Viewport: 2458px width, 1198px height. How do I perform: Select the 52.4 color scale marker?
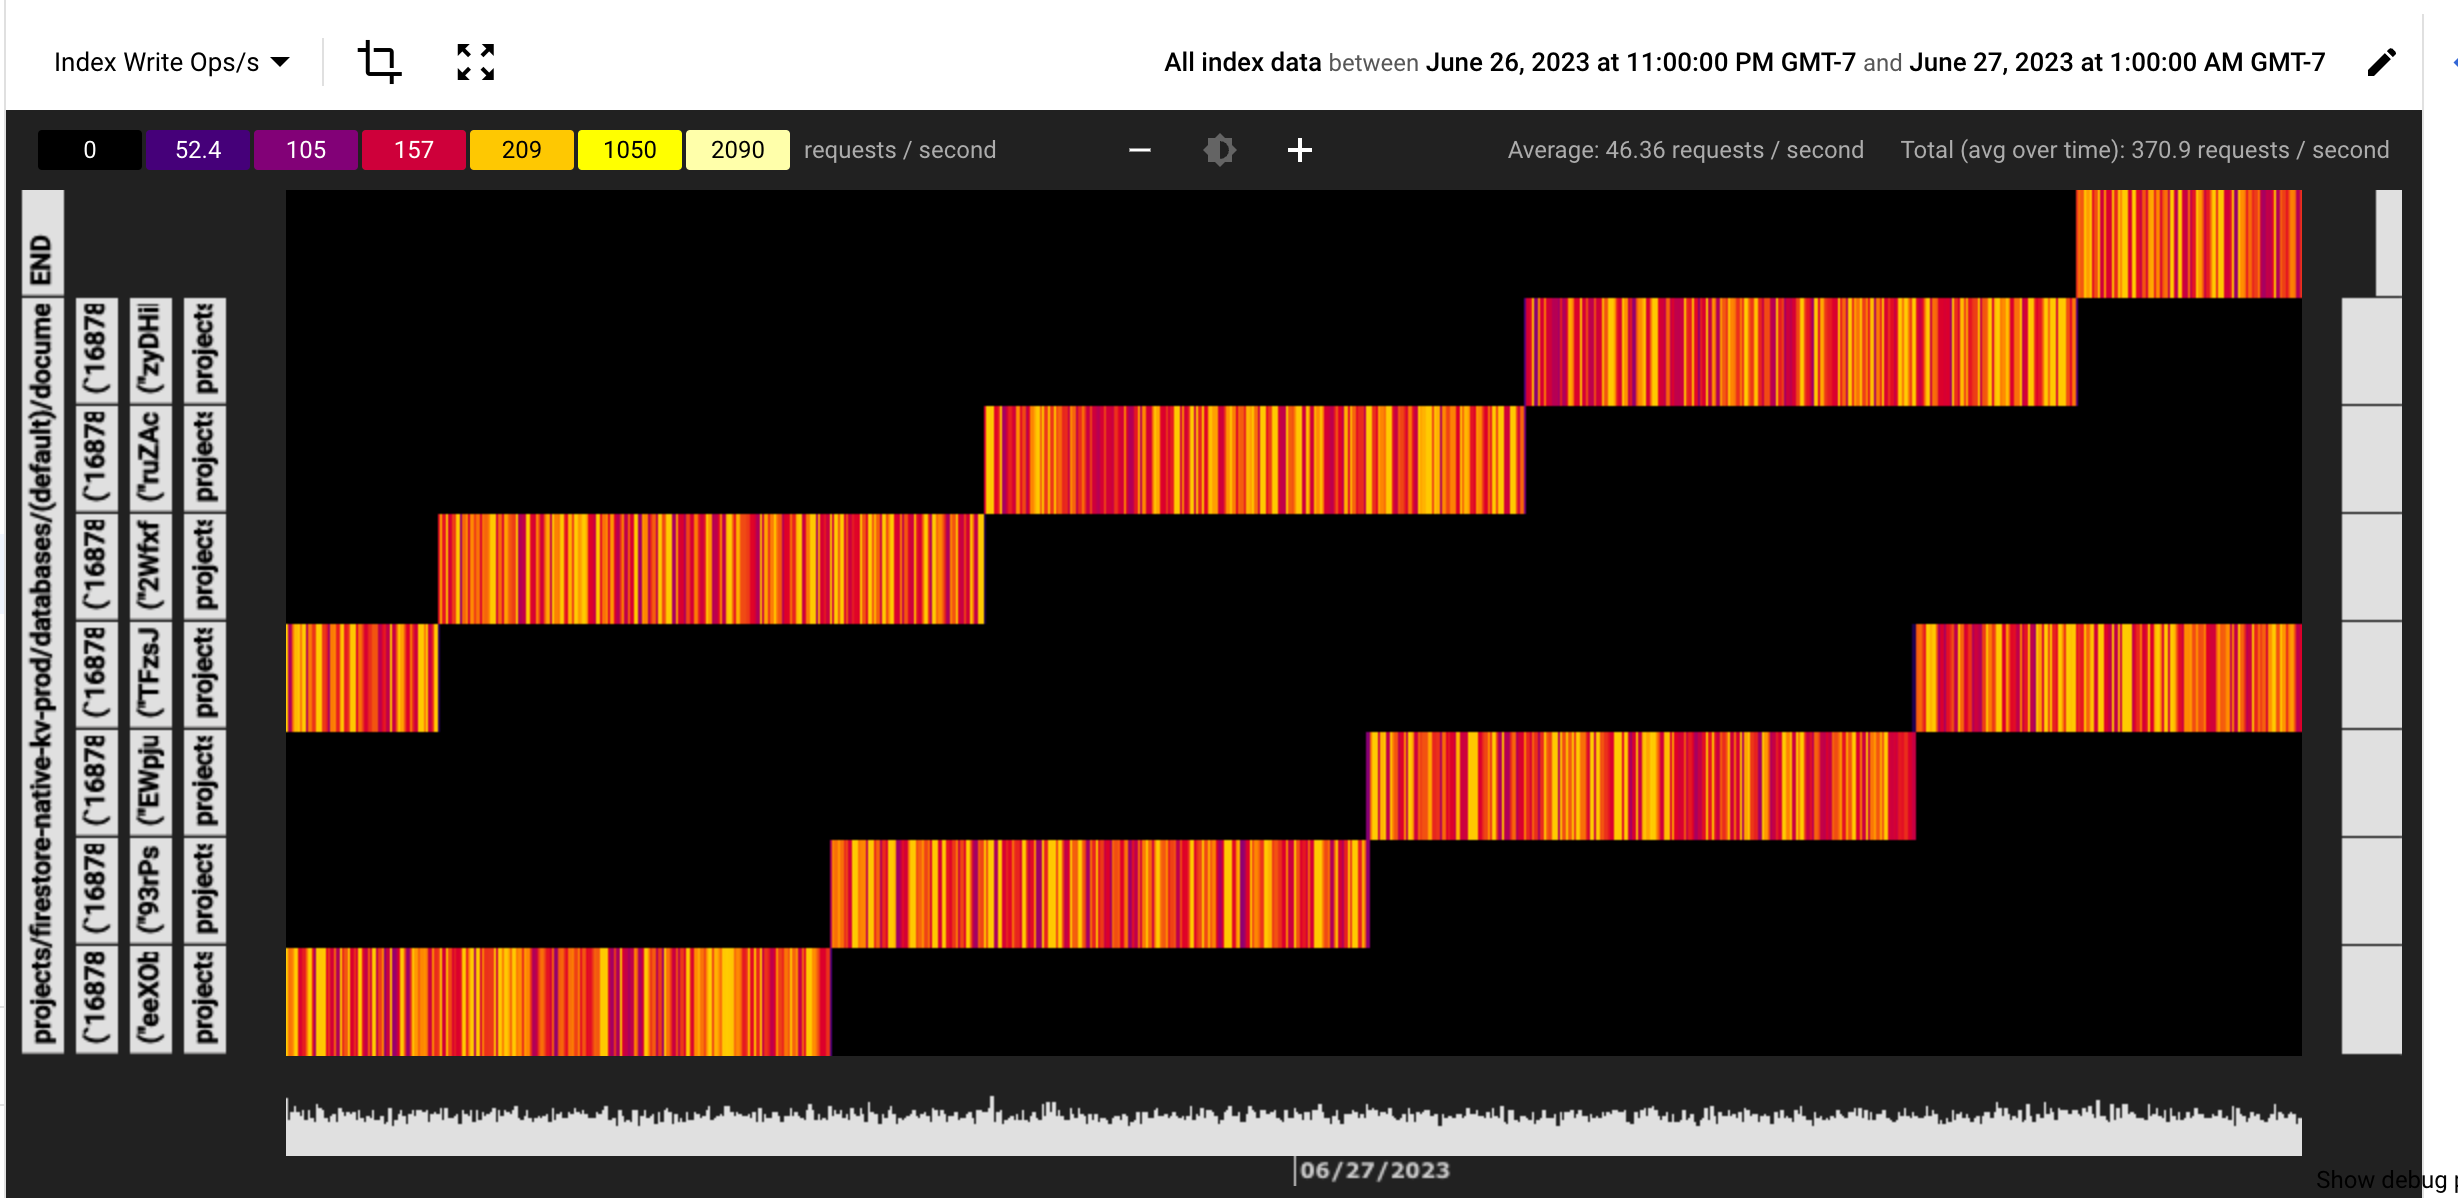194,149
